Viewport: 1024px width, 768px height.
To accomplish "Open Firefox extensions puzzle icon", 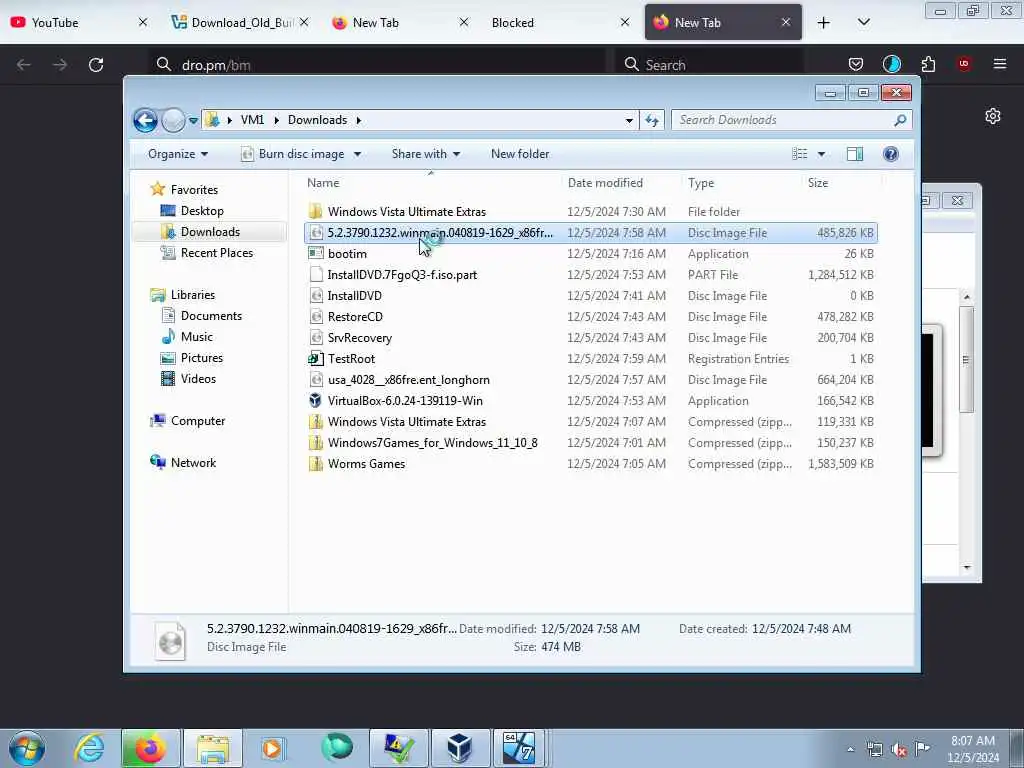I will [928, 64].
